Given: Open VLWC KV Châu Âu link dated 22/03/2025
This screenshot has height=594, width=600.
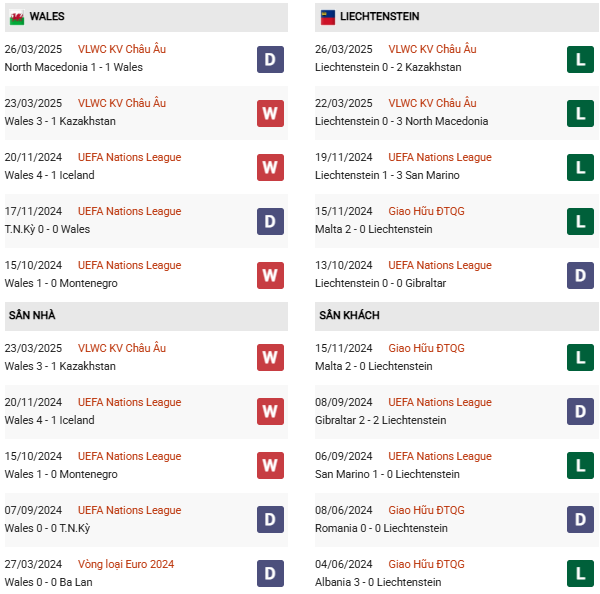Looking at the screenshot, I should [x=432, y=103].
